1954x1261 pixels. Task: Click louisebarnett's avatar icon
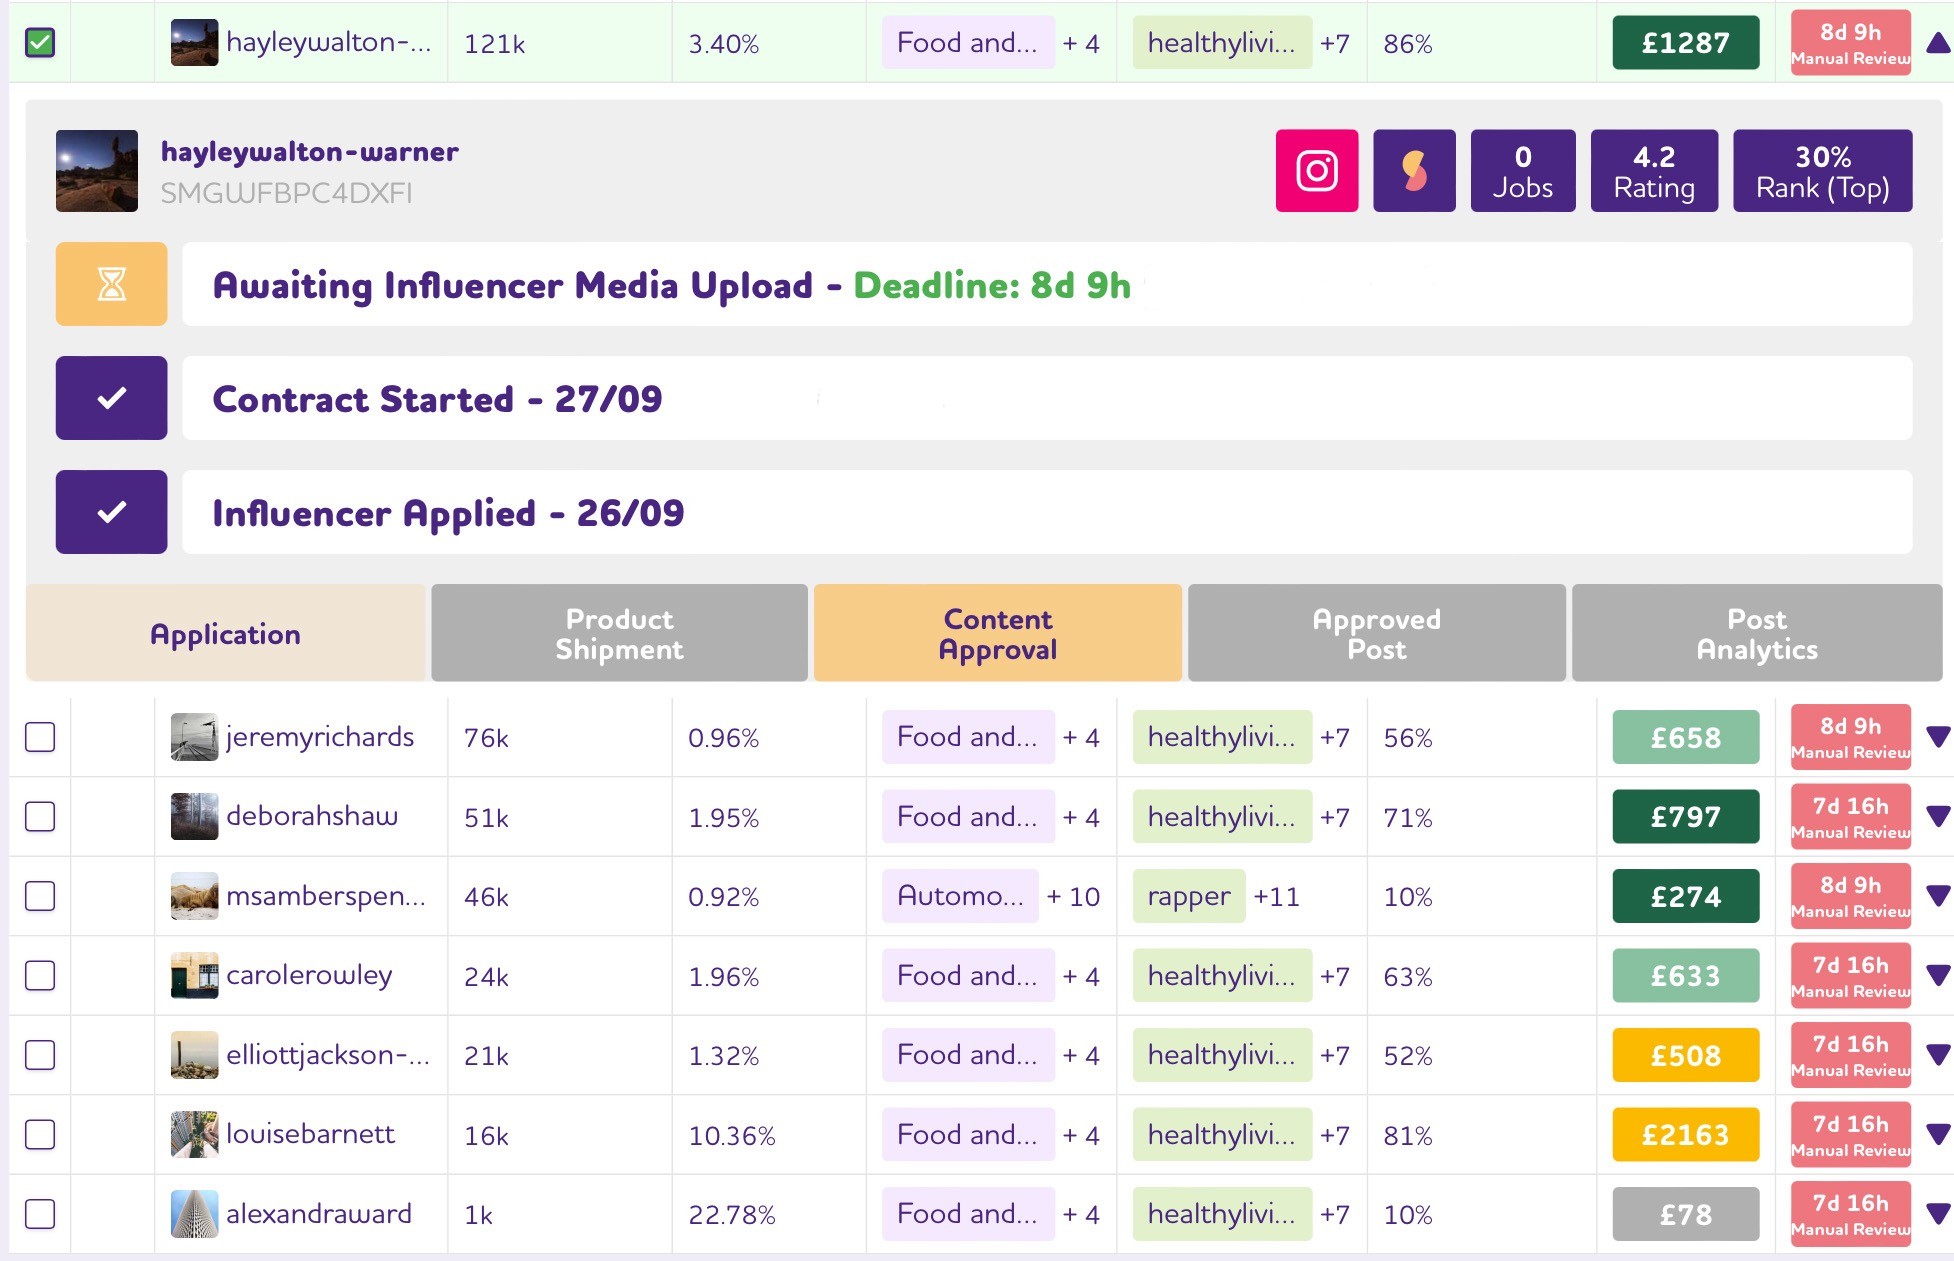(x=194, y=1134)
